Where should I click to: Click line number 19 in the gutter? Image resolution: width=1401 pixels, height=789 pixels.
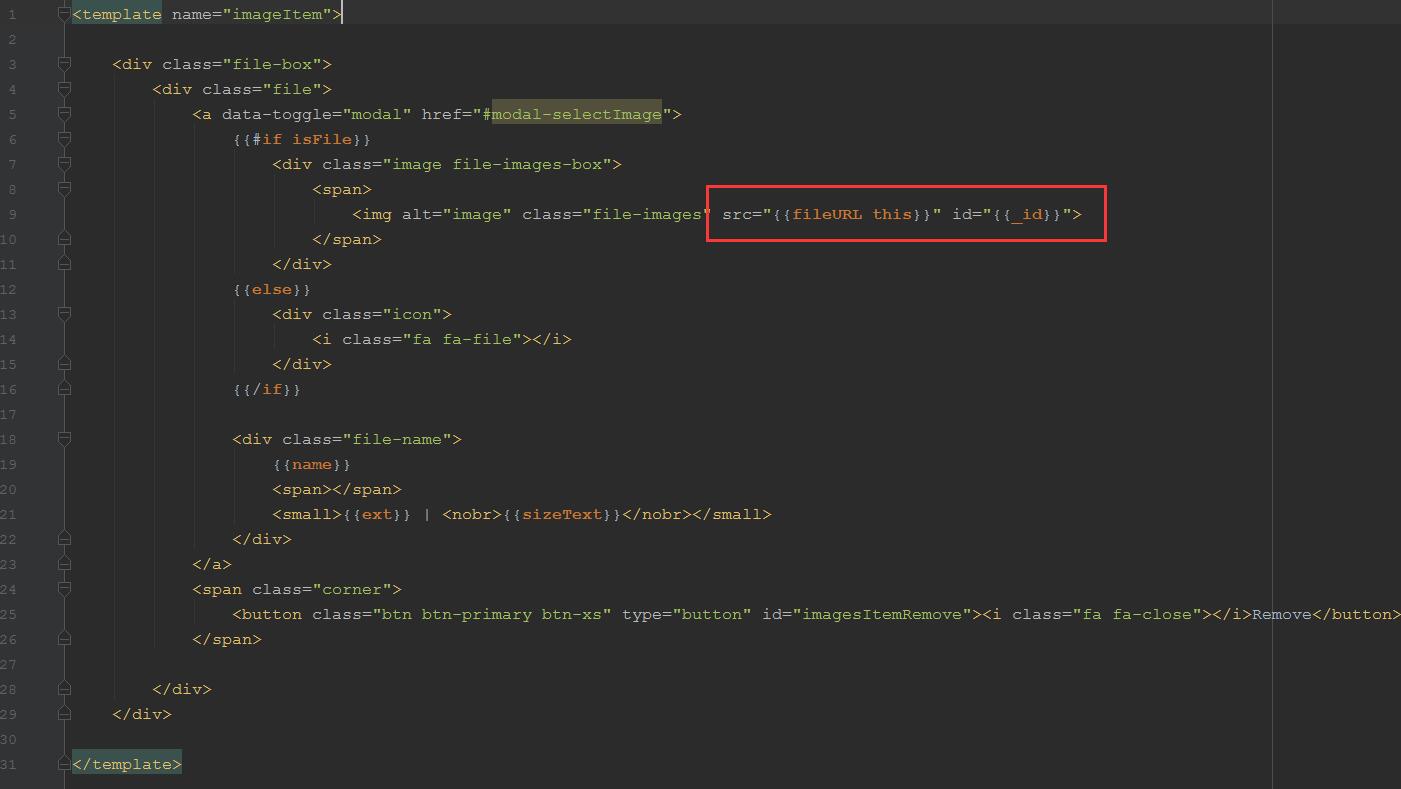click(x=9, y=464)
